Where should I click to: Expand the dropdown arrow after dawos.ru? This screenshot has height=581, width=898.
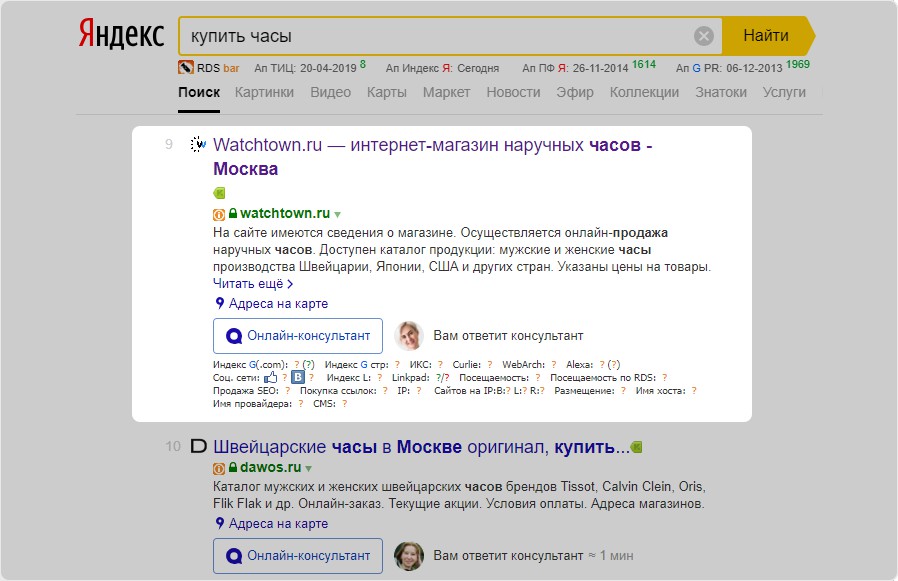click(309, 469)
